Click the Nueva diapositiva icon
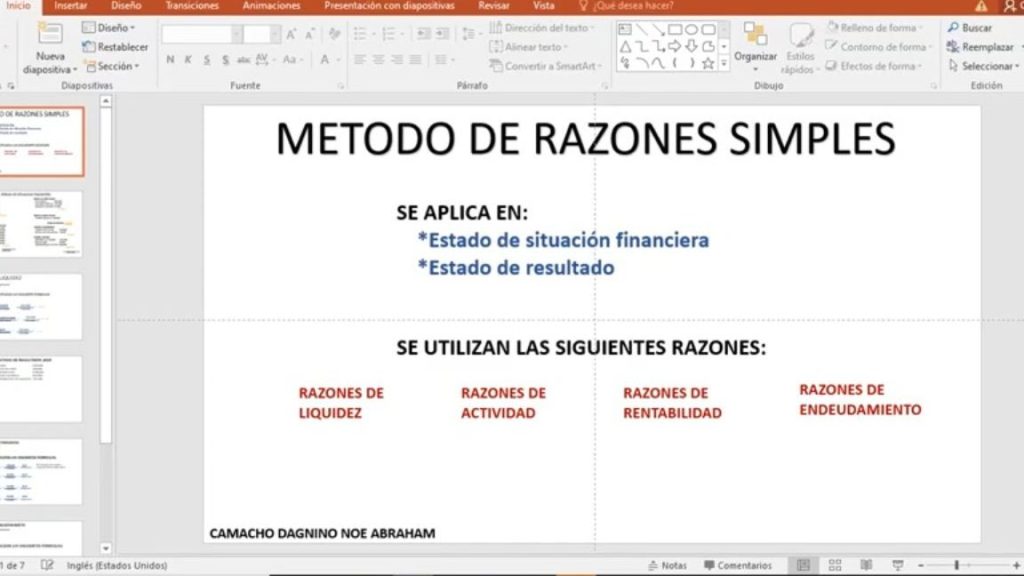This screenshot has width=1024, height=576. [x=49, y=34]
